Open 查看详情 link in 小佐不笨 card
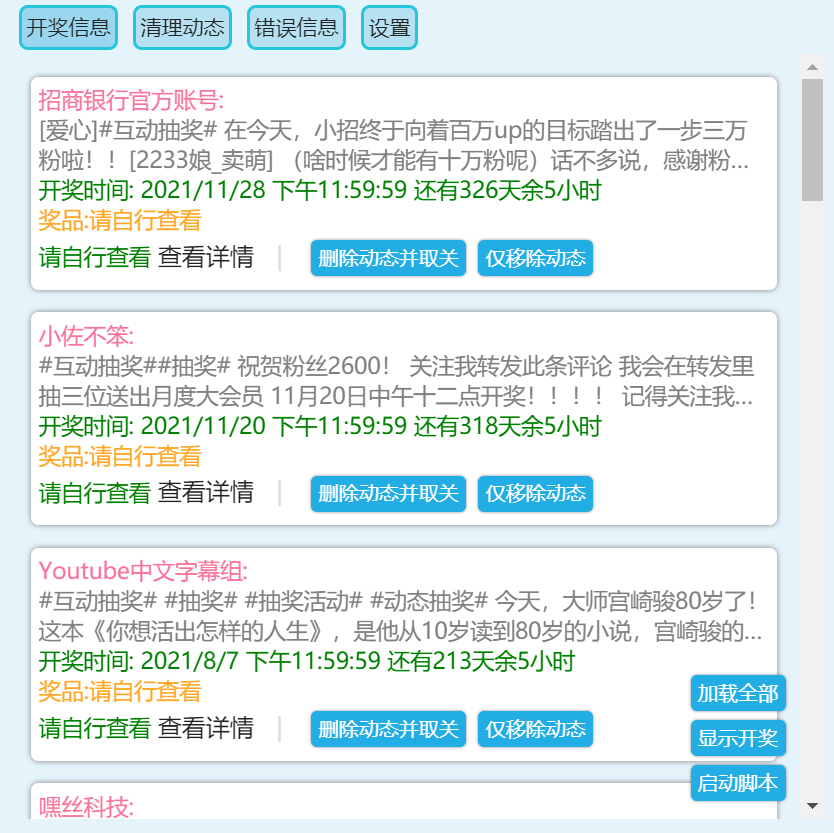Screen dimensions: 834x833 pos(206,493)
